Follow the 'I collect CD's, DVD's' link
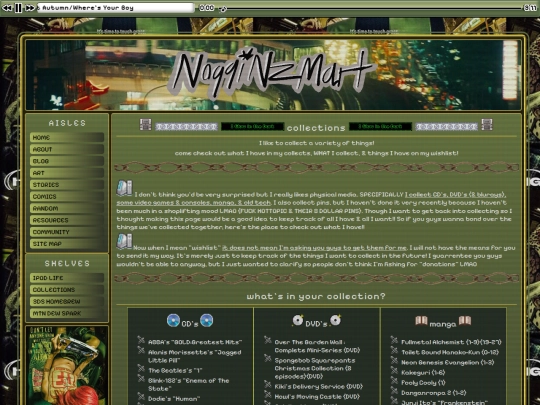The image size is (540, 405). pyautogui.click(x=455, y=195)
